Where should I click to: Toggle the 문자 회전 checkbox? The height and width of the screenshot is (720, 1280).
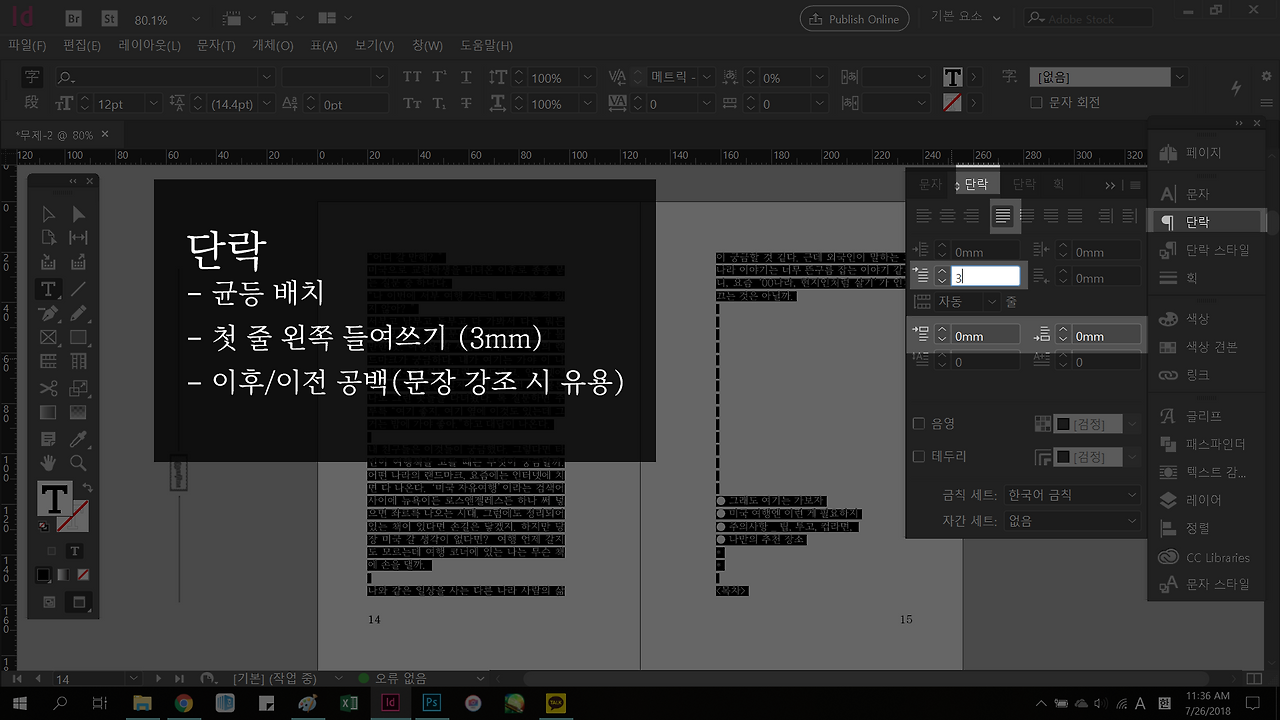[x=1036, y=102]
